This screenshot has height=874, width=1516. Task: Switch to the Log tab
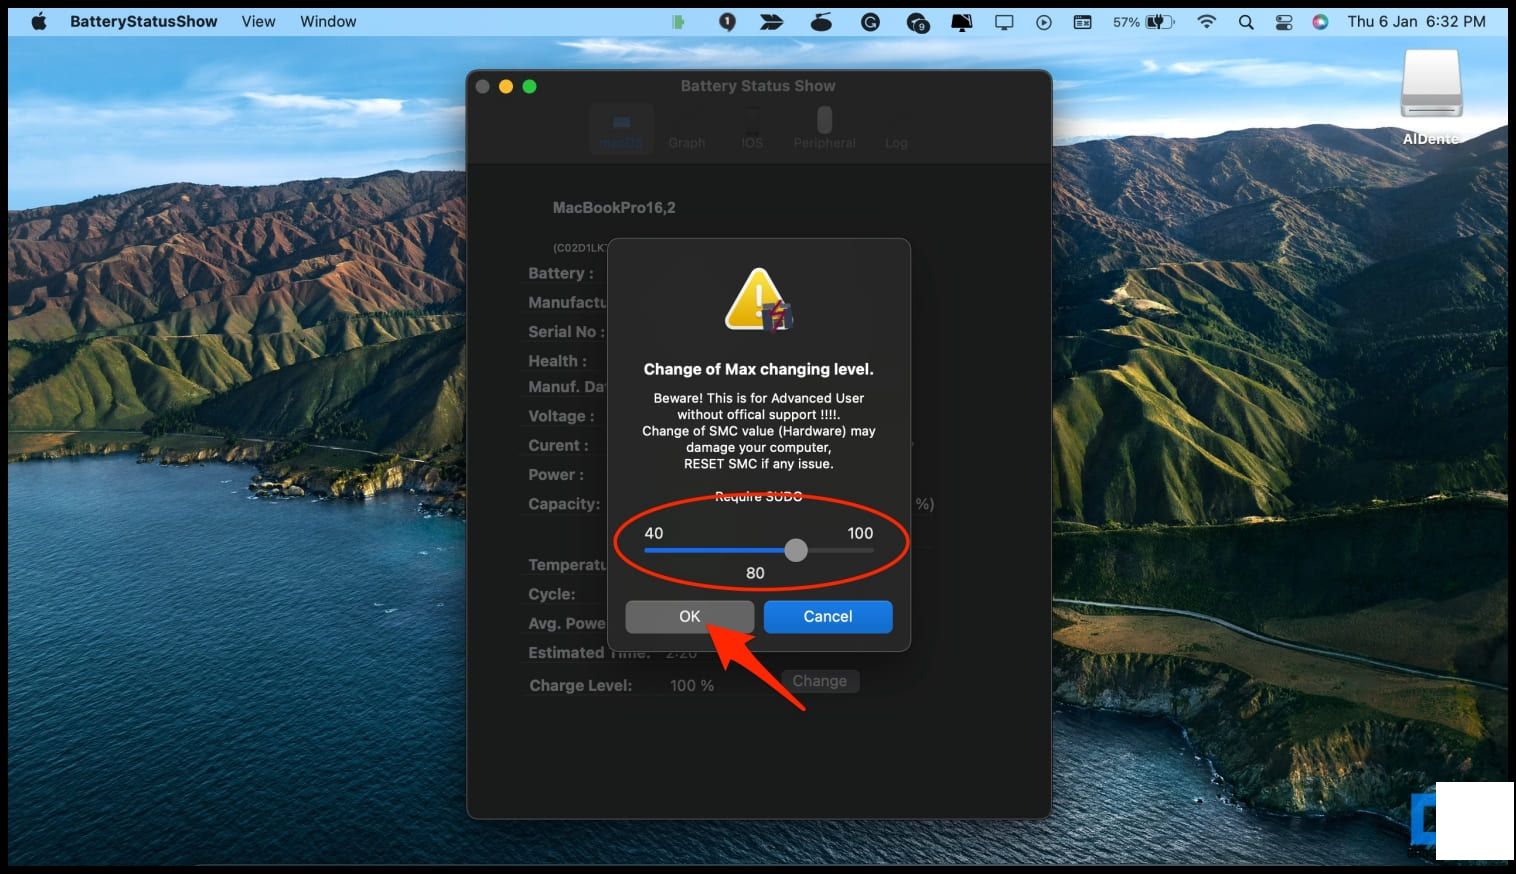(896, 128)
